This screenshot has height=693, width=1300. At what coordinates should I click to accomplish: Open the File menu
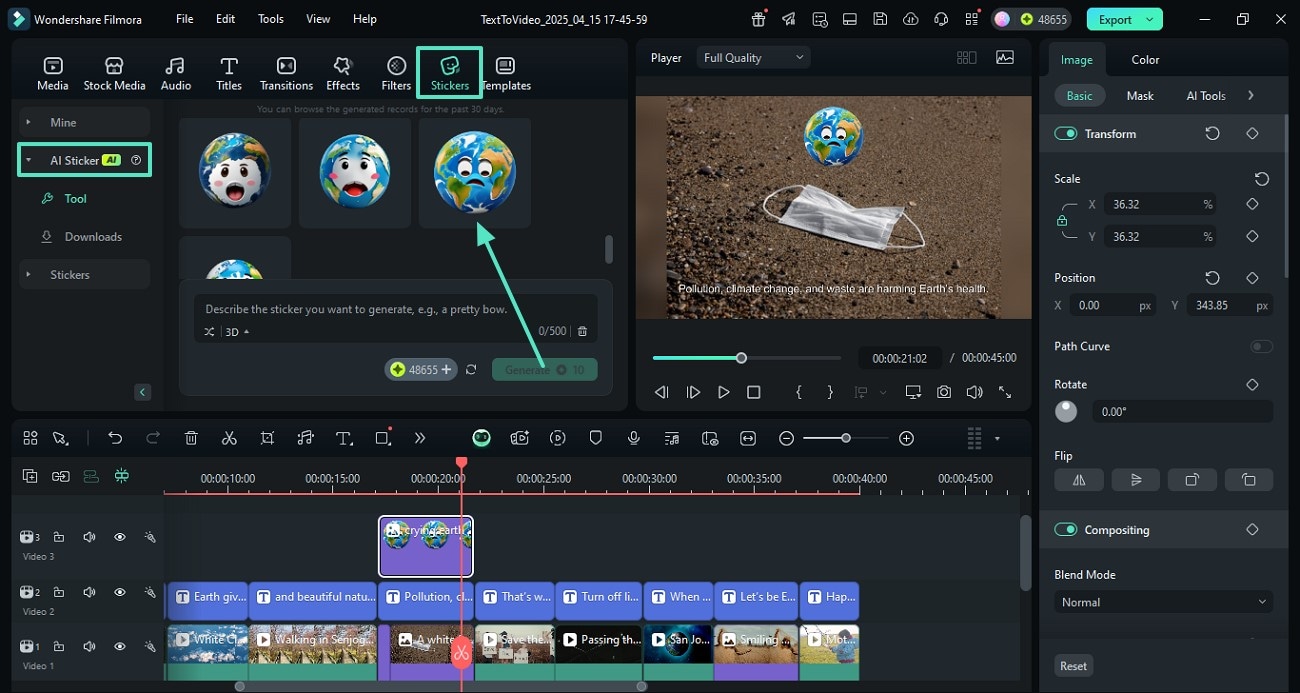pos(185,19)
